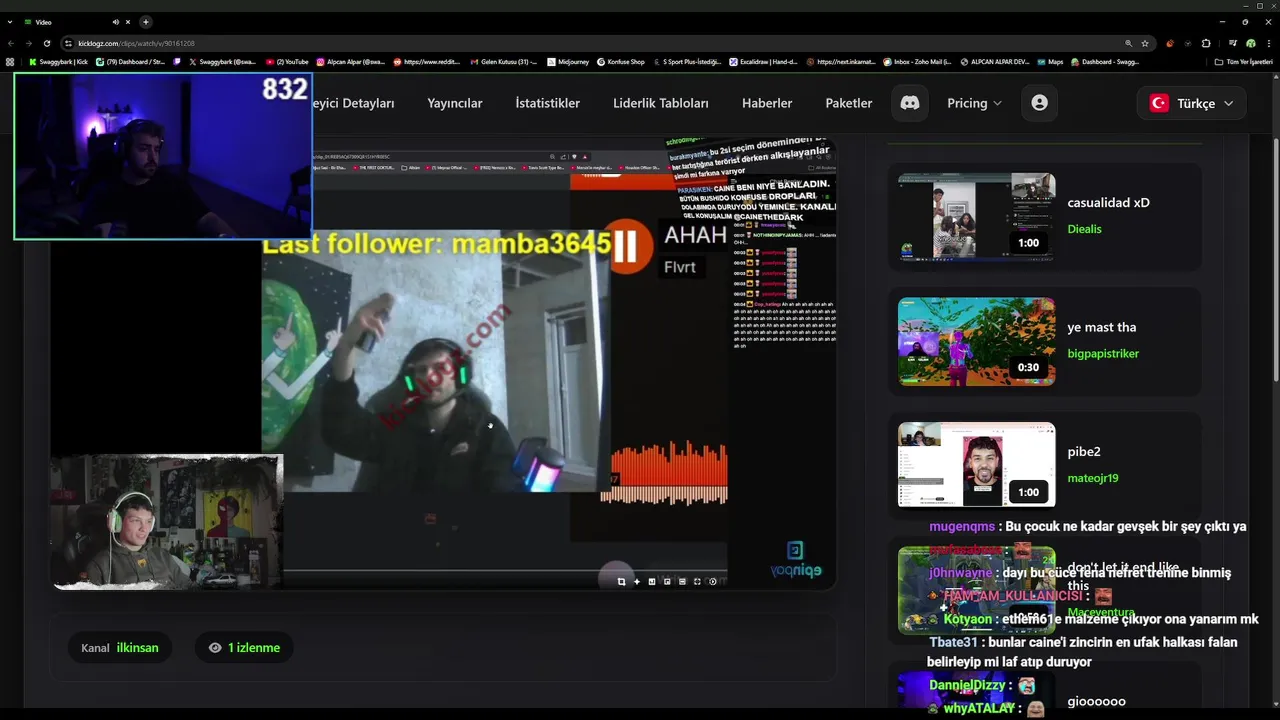Open the Excalidraw bookmark
Viewport: 1280px width, 720px height.
click(763, 62)
